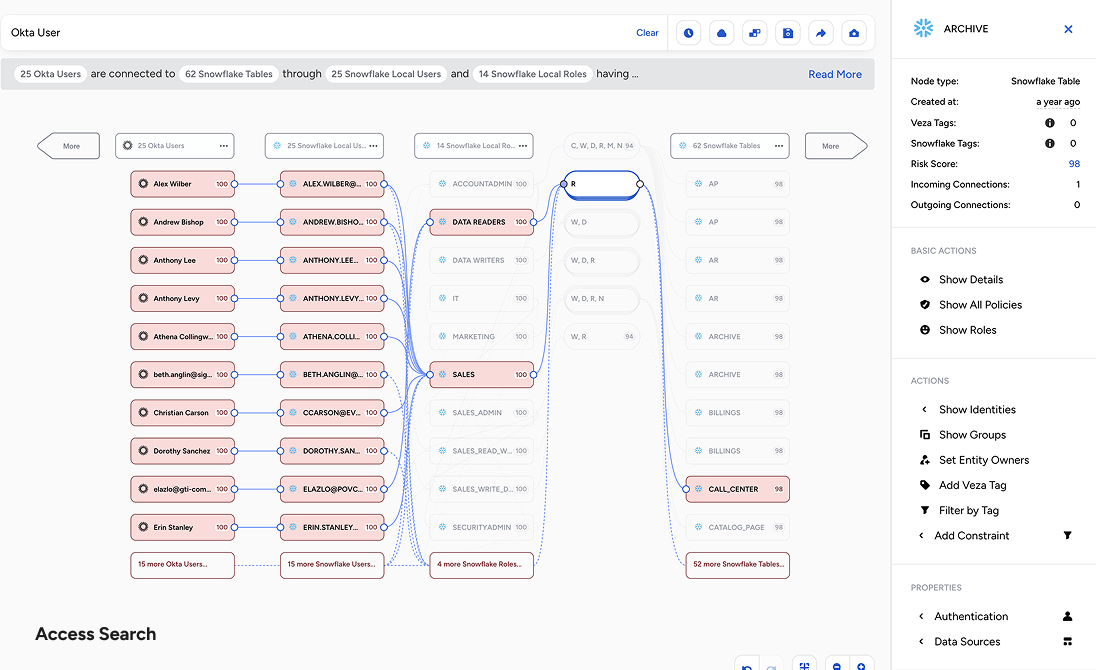Click the 62 Snowflake Tables summary chip
This screenshot has height=670, width=1096.
229,74
